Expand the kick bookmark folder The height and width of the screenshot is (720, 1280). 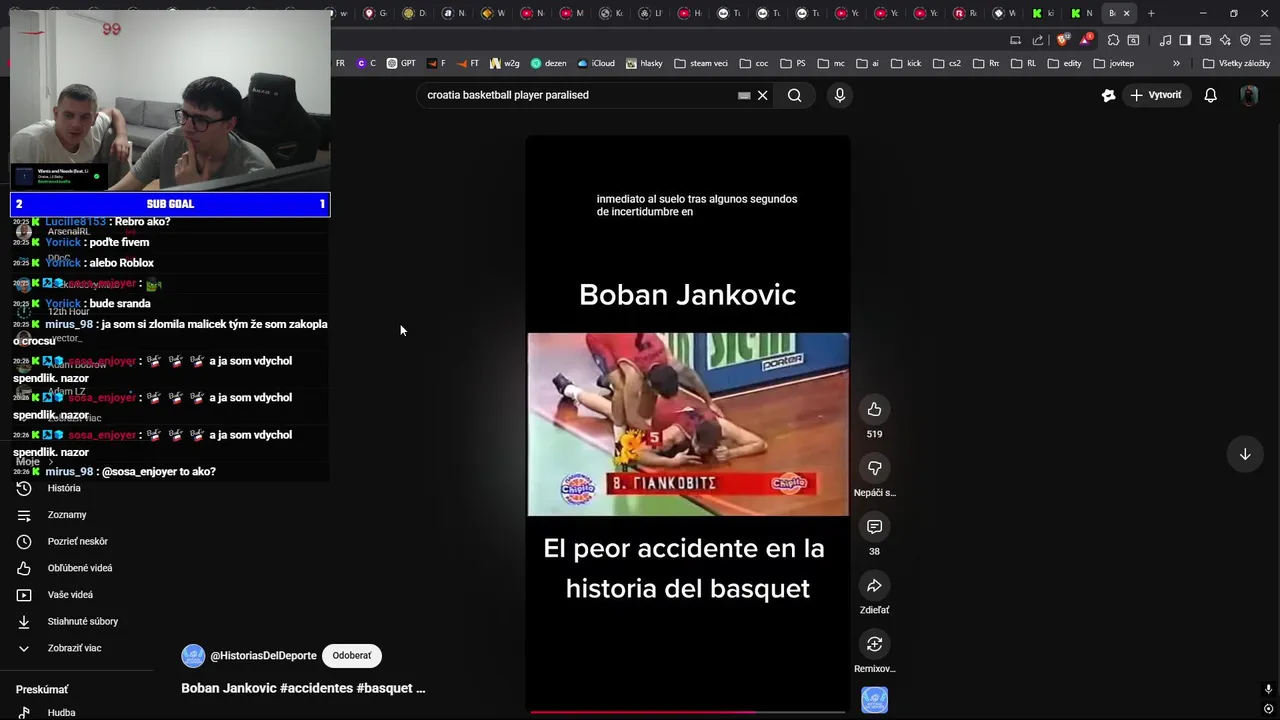(x=906, y=63)
